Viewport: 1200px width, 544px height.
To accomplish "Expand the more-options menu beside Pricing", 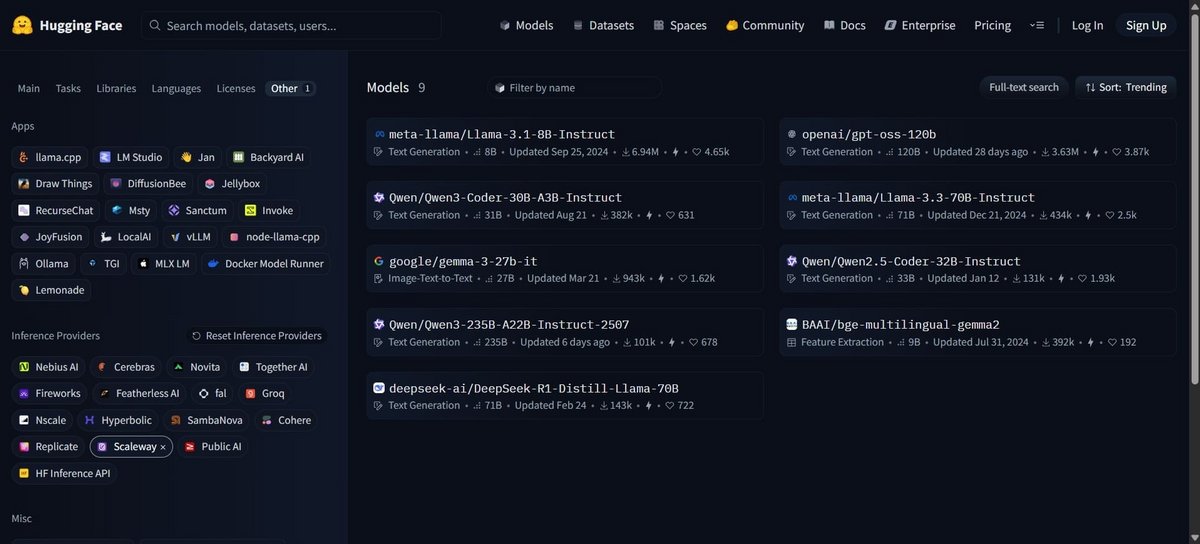I will 1037,25.
